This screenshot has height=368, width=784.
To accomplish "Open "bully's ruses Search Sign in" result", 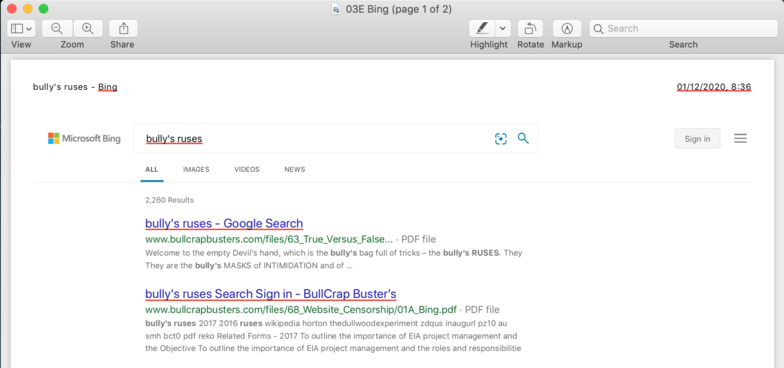I will 270,294.
